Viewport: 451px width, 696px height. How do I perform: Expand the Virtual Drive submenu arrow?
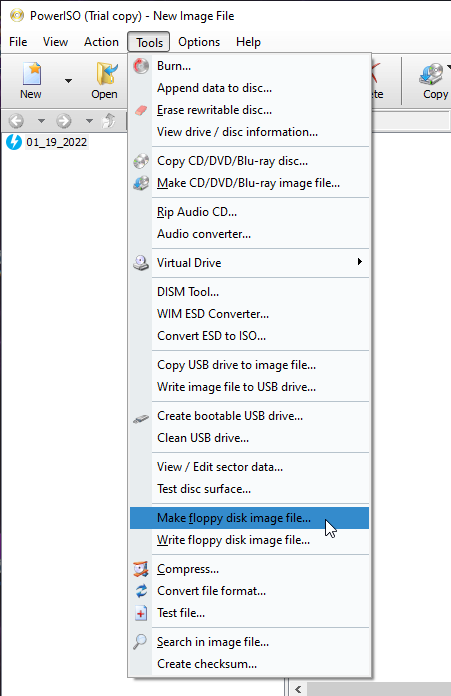click(360, 262)
